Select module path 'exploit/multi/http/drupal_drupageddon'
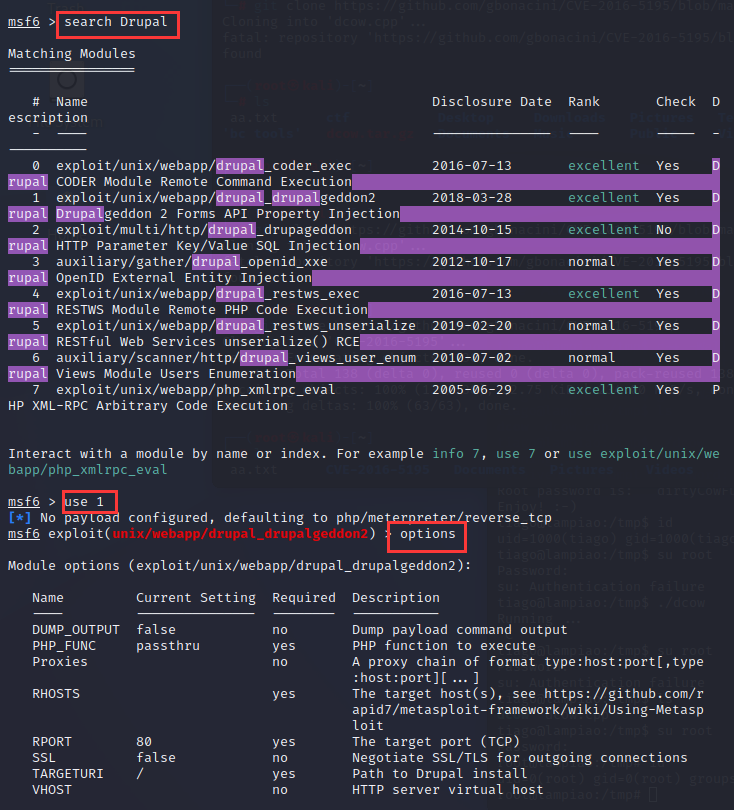The image size is (734, 810). click(204, 230)
